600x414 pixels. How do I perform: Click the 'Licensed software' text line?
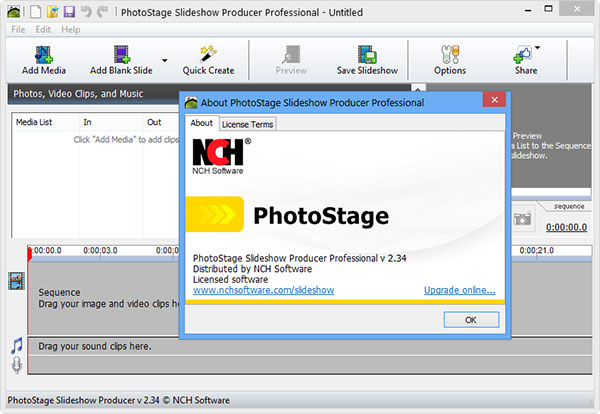(x=230, y=279)
